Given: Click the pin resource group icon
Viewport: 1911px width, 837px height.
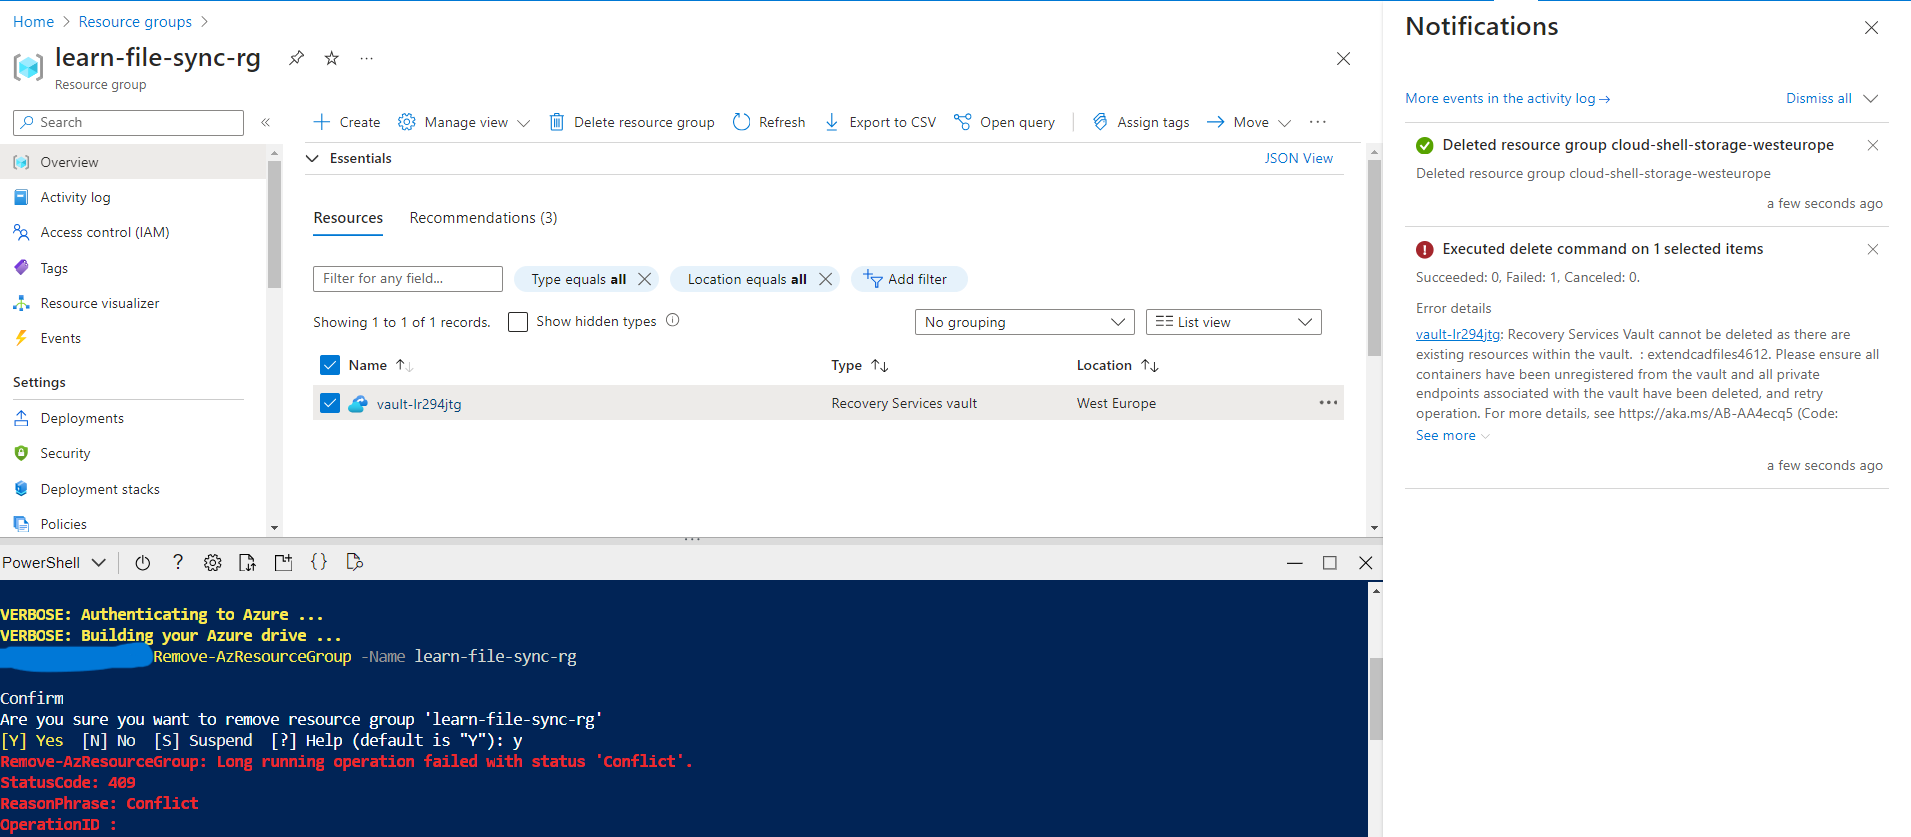Looking at the screenshot, I should coord(296,58).
